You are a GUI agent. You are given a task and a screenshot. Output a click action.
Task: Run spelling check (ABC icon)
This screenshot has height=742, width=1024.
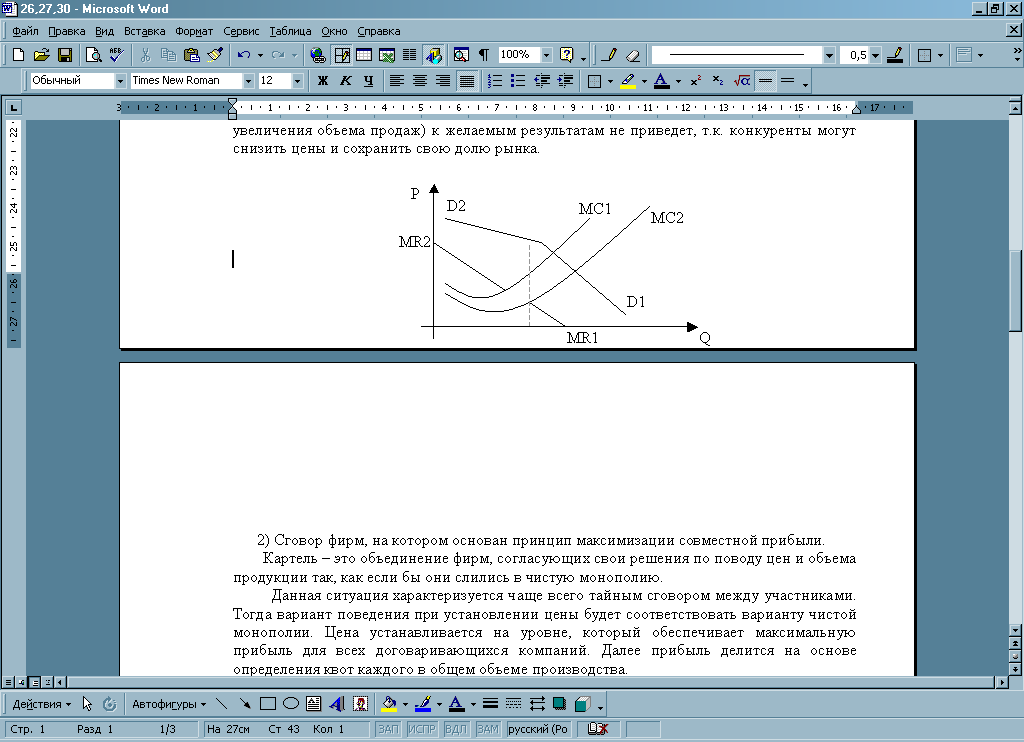(x=116, y=55)
